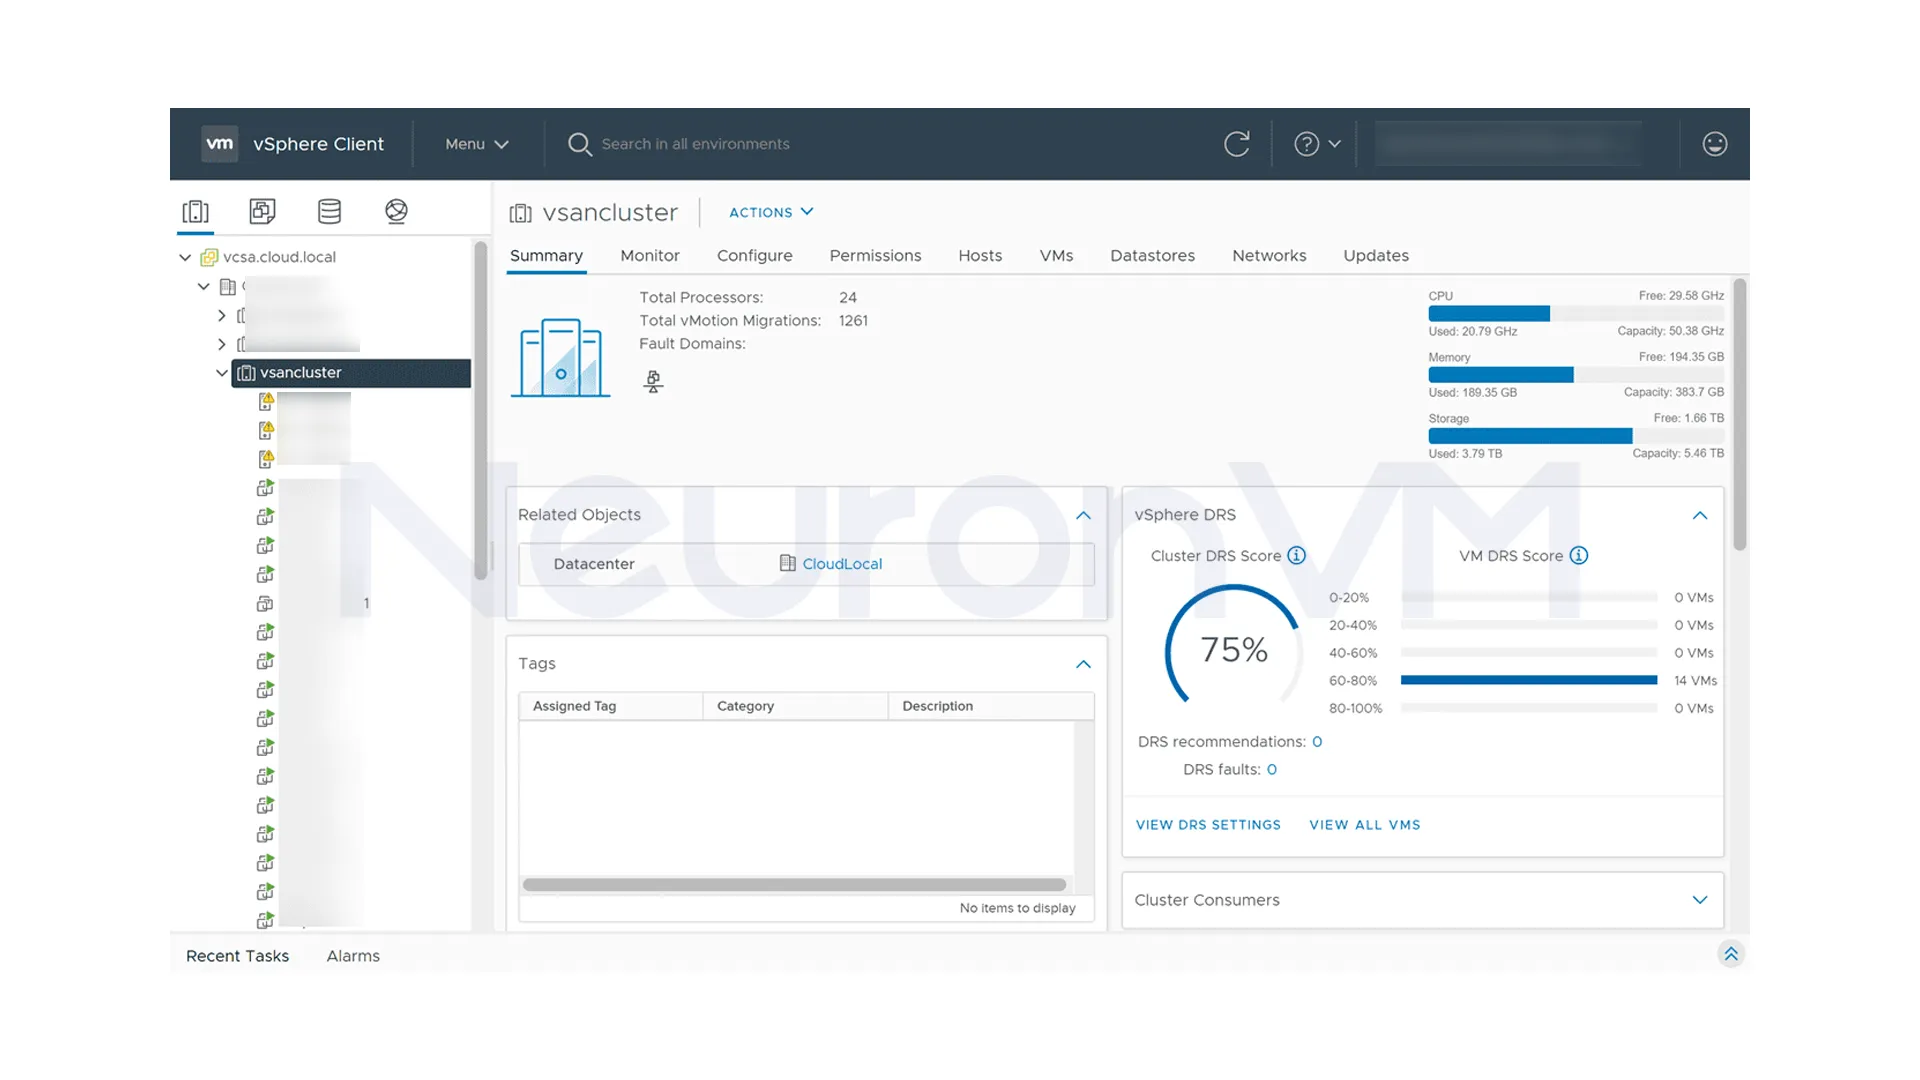The width and height of the screenshot is (1920, 1080).
Task: Open the Help menu dropdown
Action: point(1316,143)
